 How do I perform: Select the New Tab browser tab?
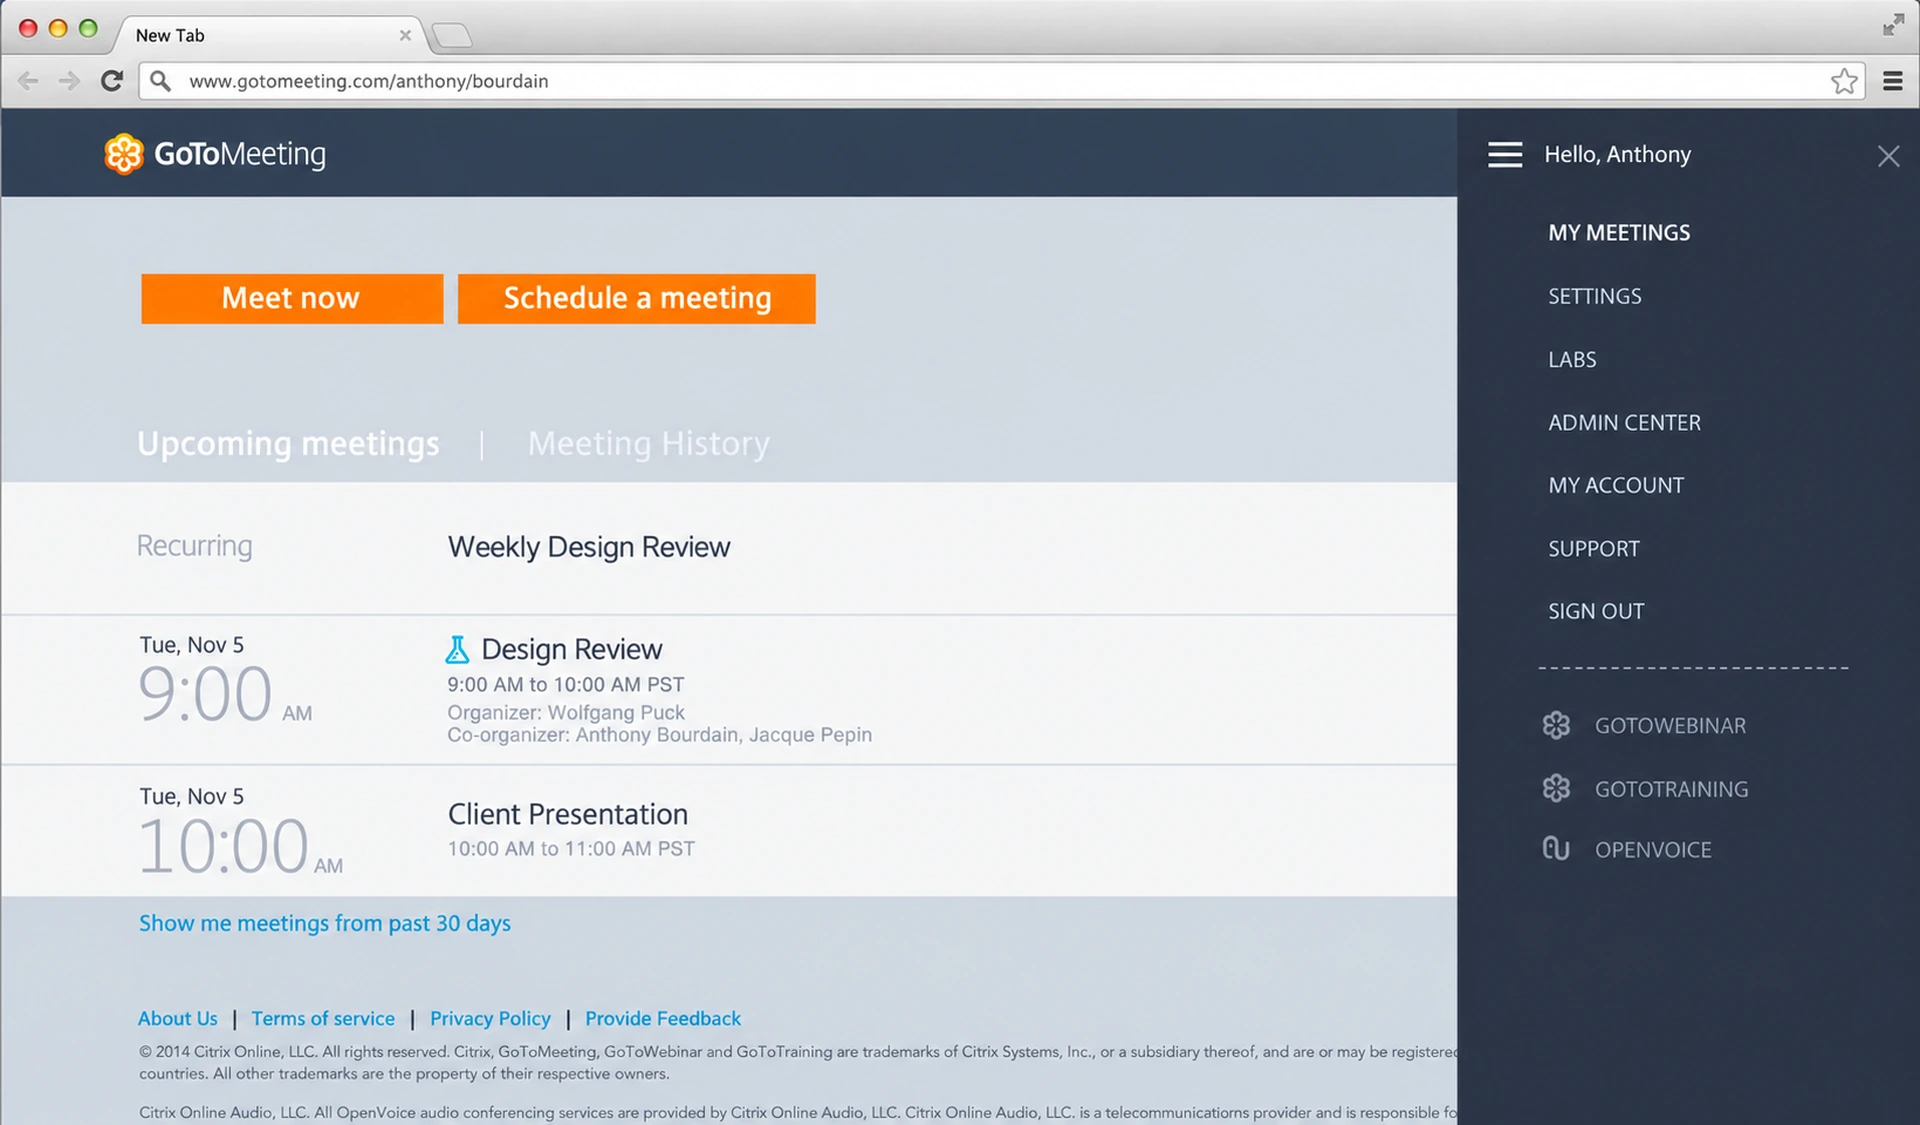pos(268,35)
